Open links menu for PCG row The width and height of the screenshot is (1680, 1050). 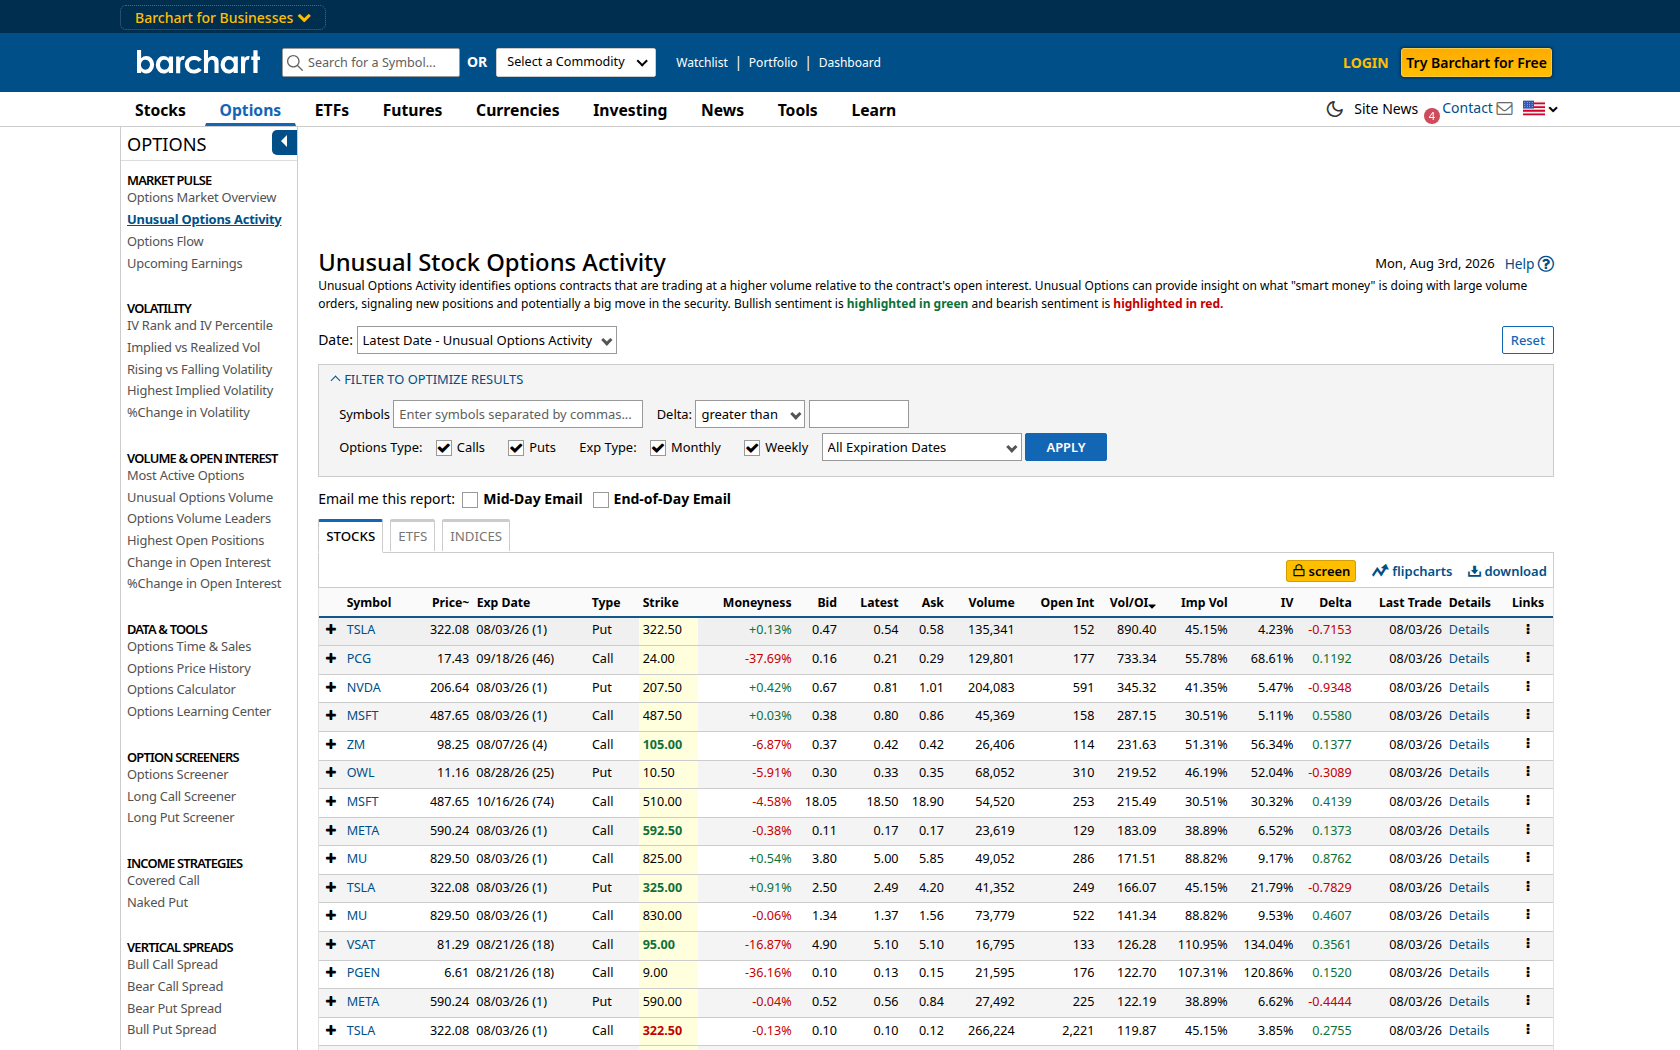1528,658
